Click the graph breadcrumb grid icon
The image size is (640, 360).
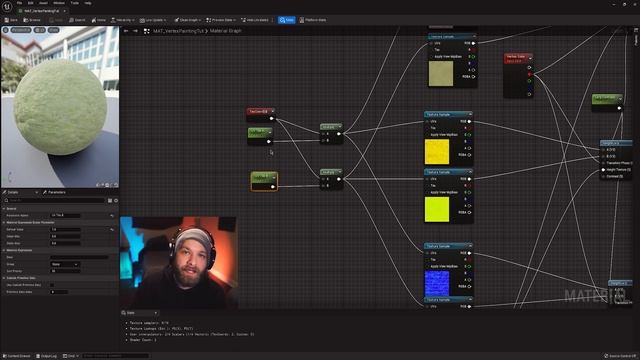click(x=147, y=31)
